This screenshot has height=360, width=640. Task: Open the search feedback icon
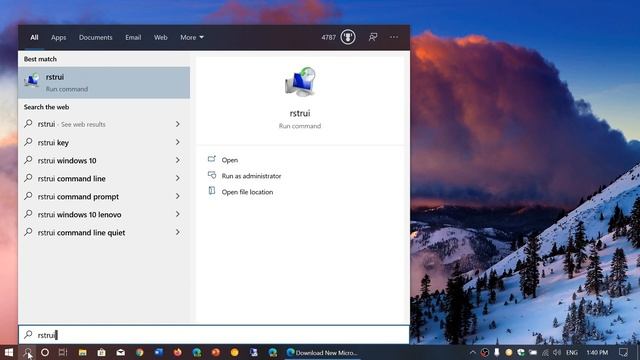373,37
